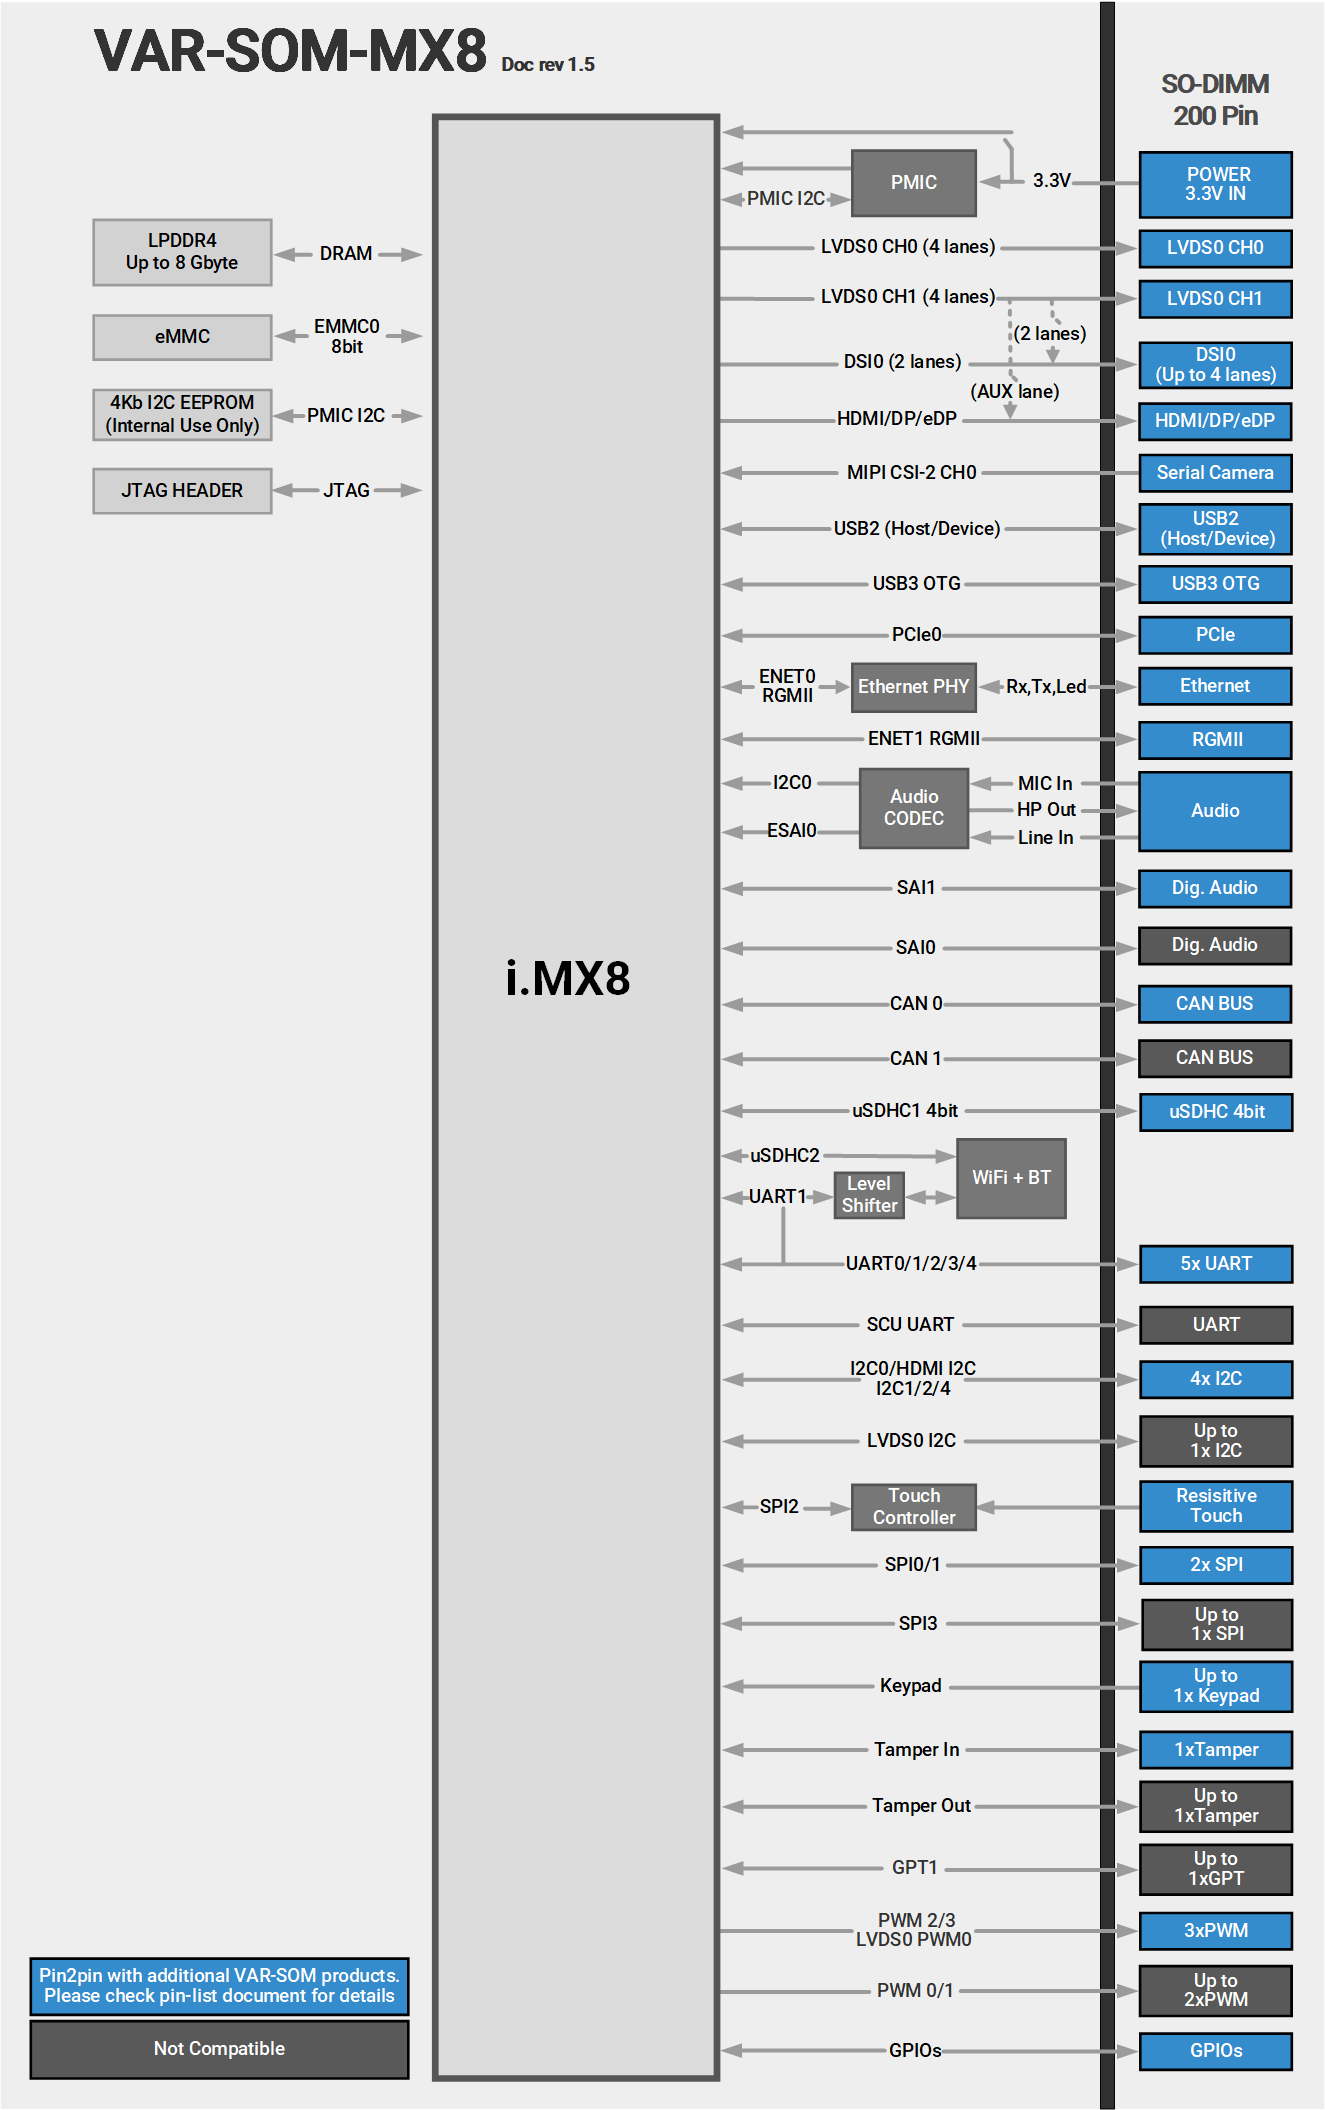Select the blue CAN BUS box
The width and height of the screenshot is (1325, 2110).
[x=1215, y=1004]
